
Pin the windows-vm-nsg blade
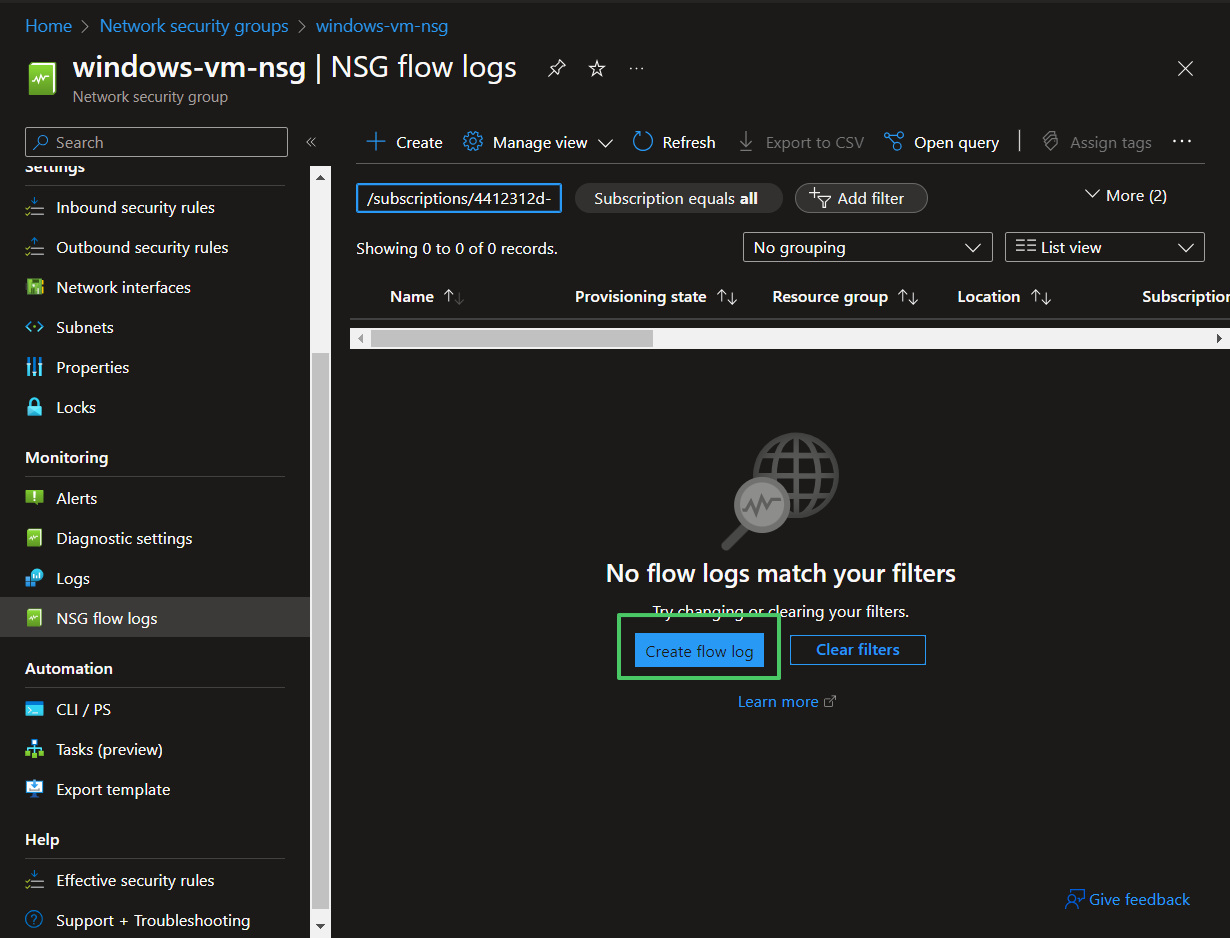point(557,68)
